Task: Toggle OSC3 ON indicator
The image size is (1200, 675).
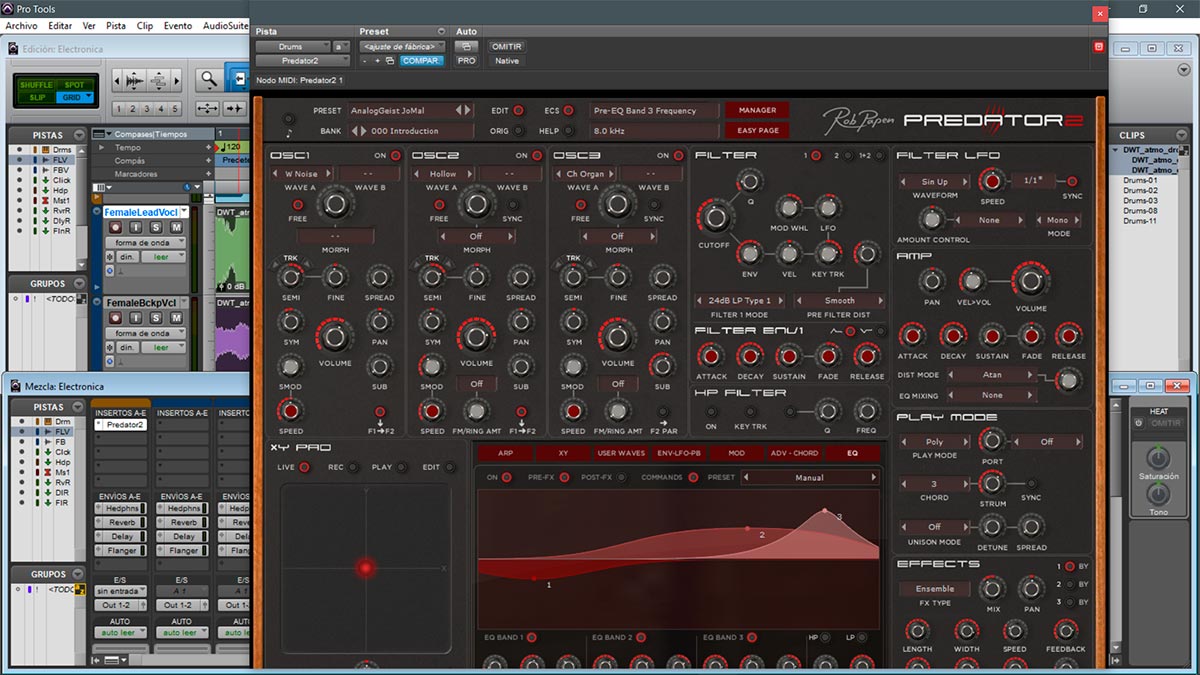Action: click(x=677, y=156)
